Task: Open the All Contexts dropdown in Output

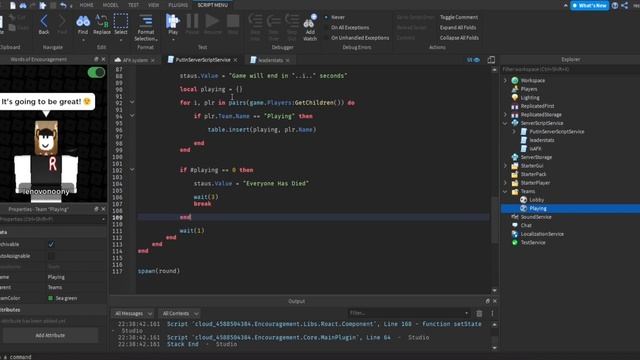Action: tap(180, 313)
